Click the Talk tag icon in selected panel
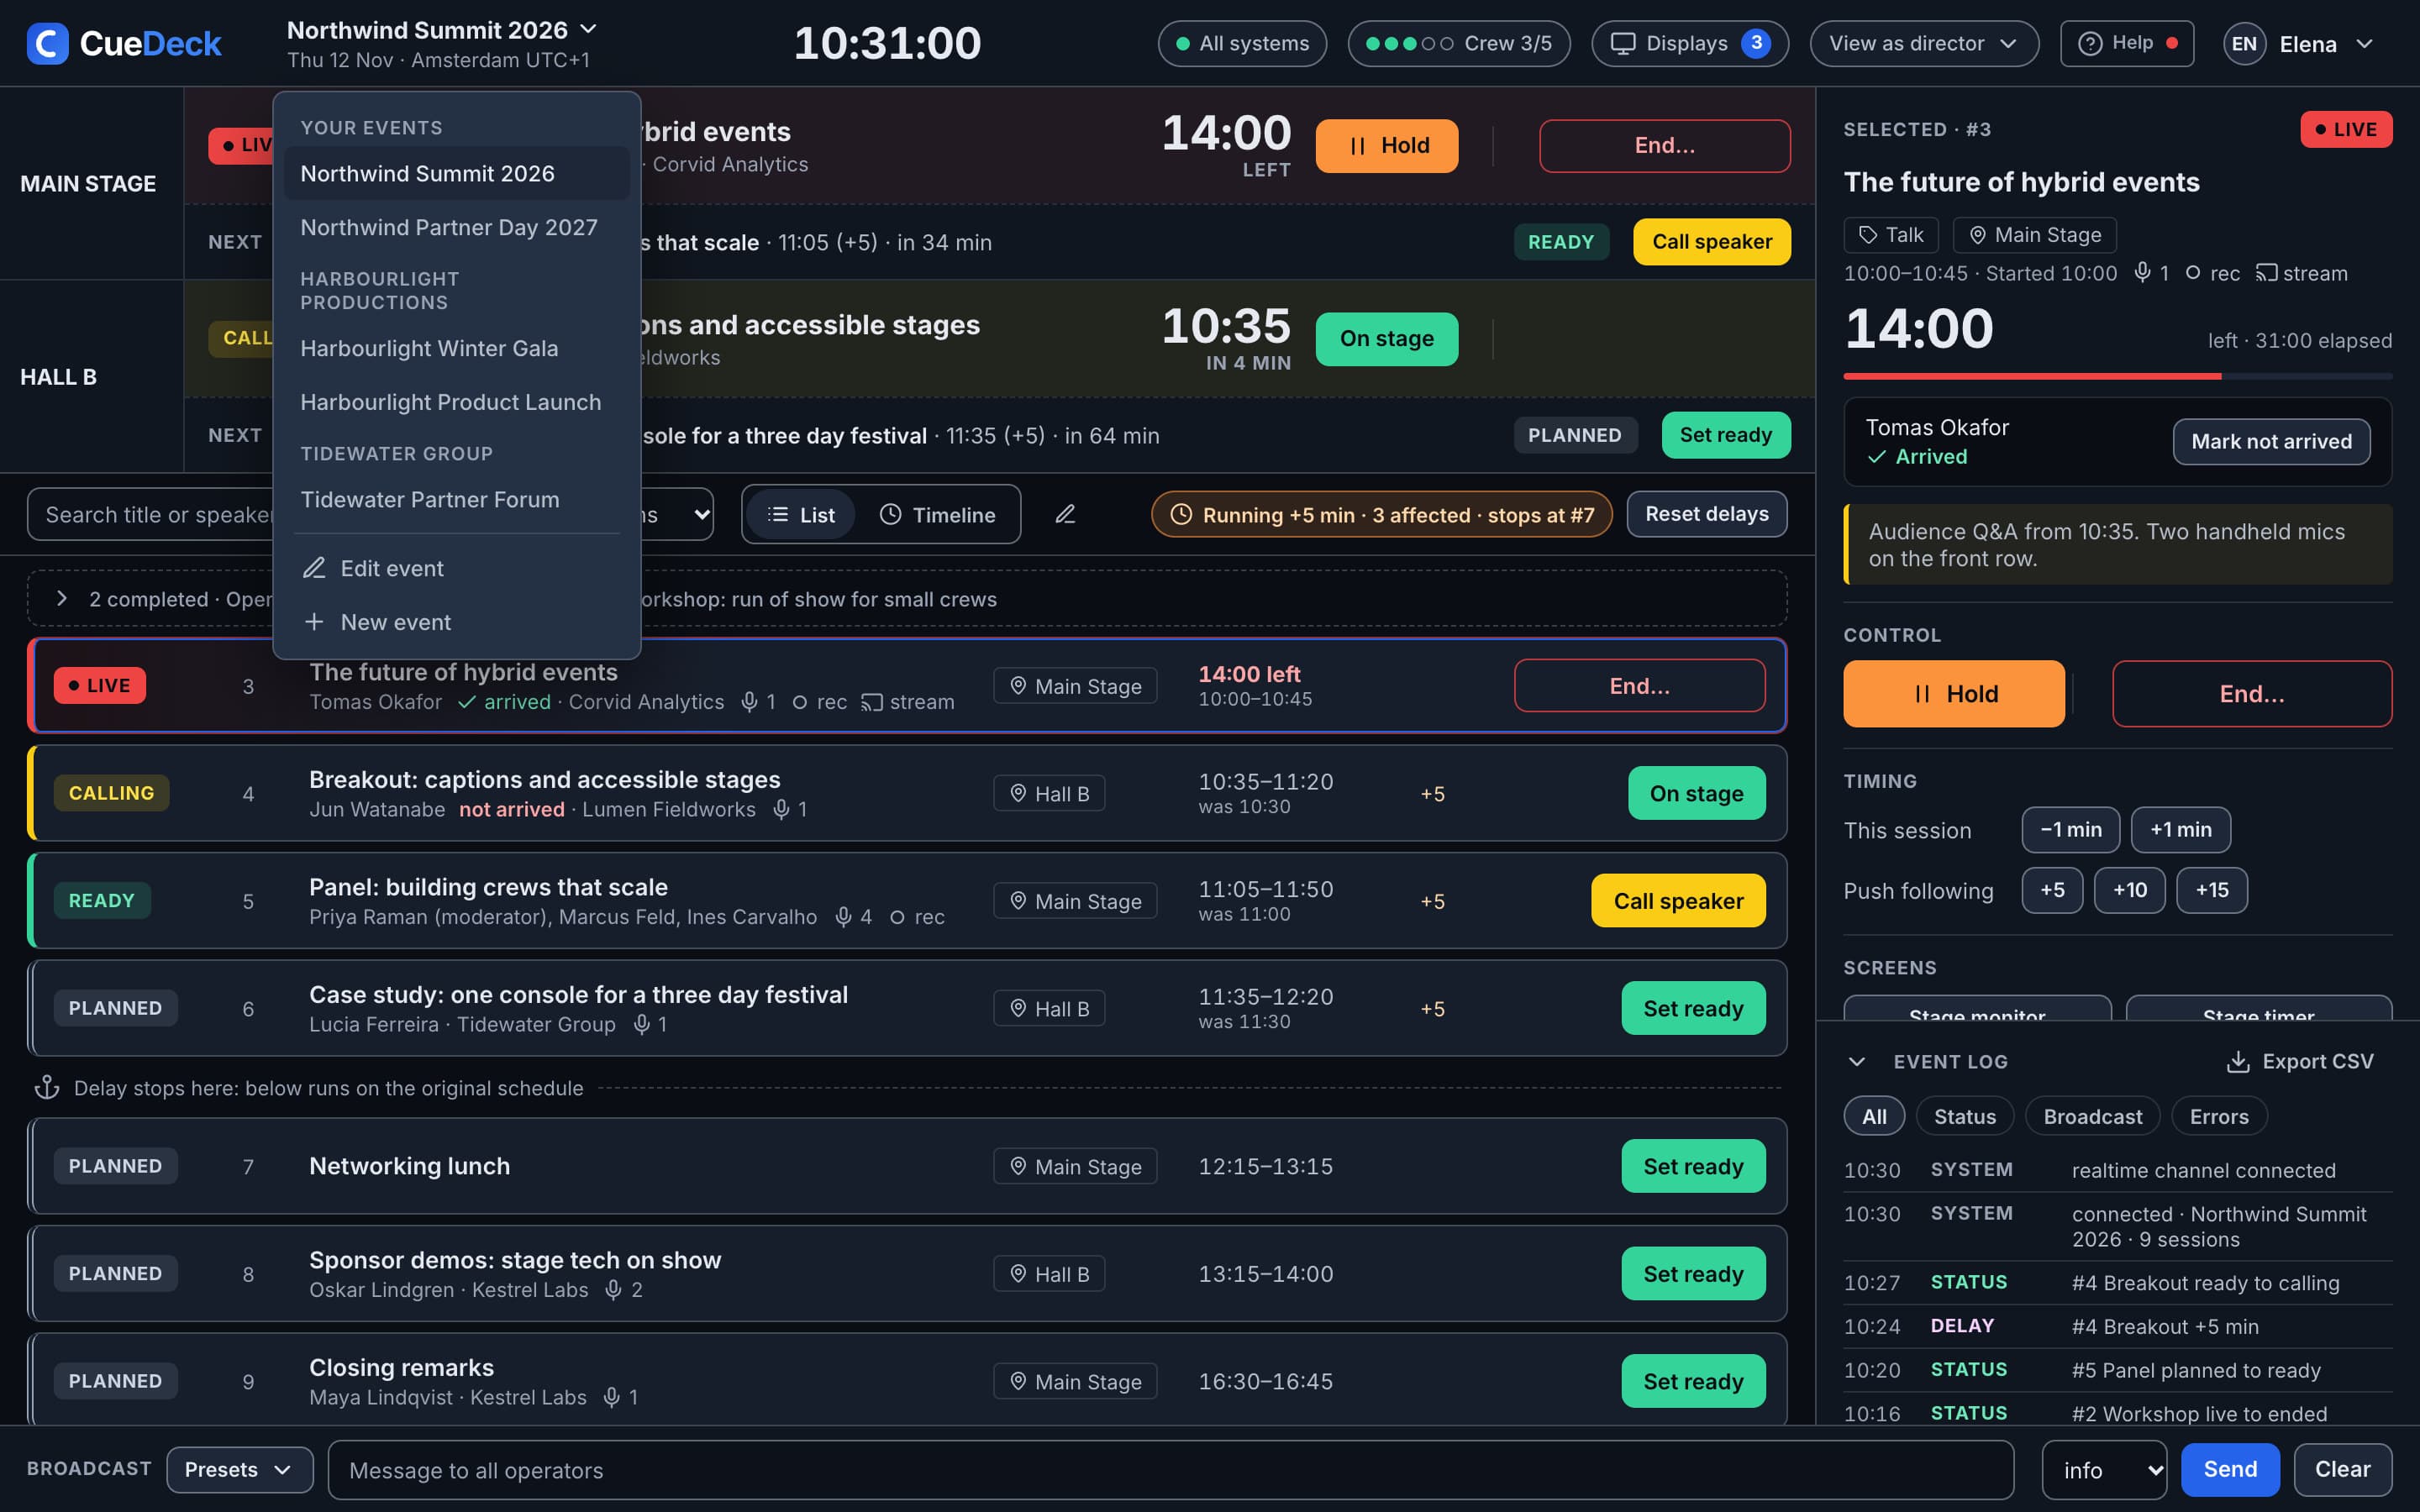 coord(1867,235)
